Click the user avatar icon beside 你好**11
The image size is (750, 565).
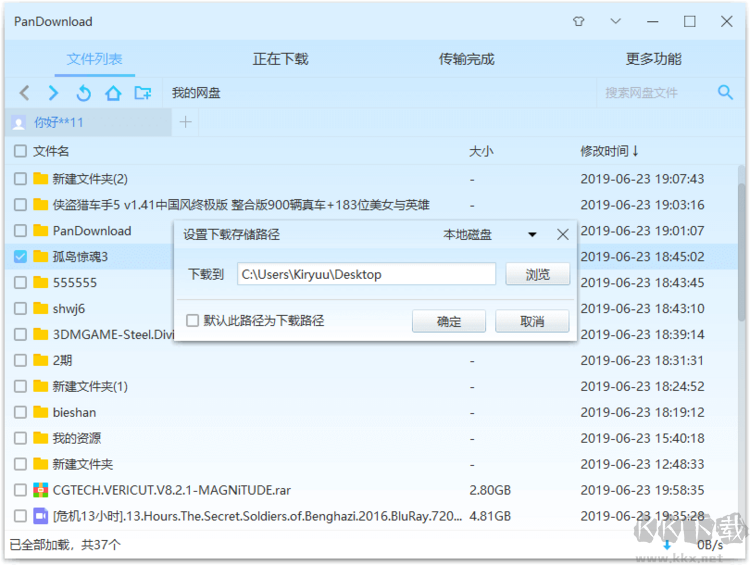coord(19,123)
